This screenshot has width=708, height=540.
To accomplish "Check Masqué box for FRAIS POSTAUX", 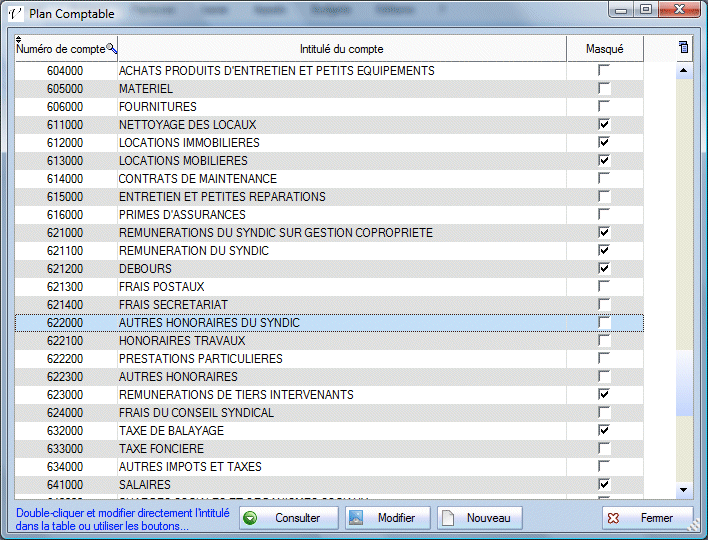I will (x=604, y=287).
